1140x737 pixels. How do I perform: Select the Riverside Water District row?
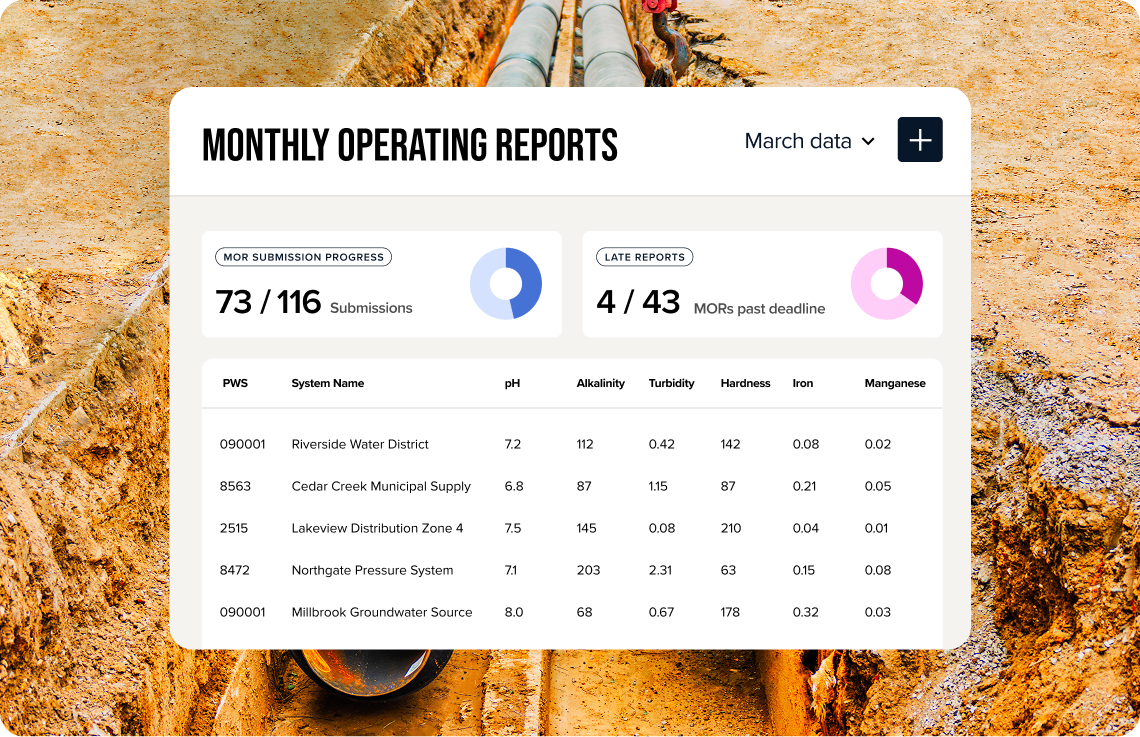coord(360,444)
